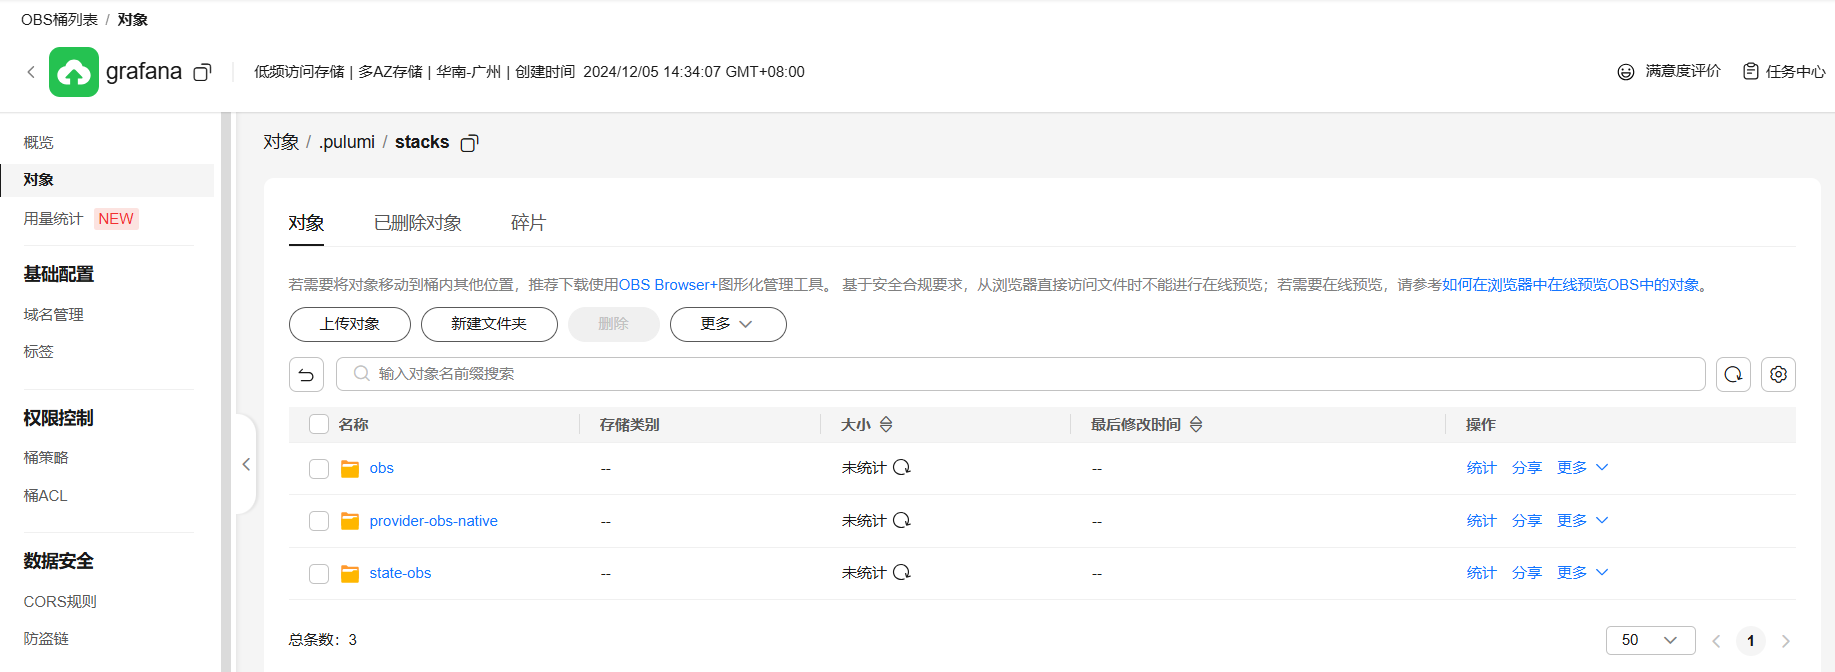The height and width of the screenshot is (672, 1835).
Task: Click the return icon left of search box
Action: pos(306,374)
